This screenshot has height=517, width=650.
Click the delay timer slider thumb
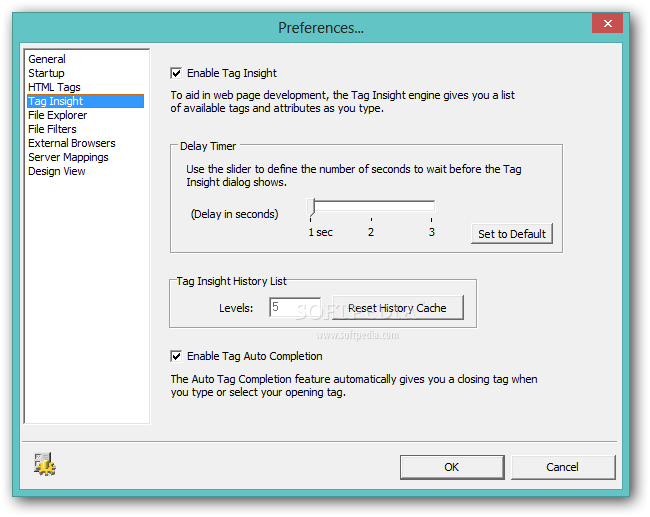point(312,207)
